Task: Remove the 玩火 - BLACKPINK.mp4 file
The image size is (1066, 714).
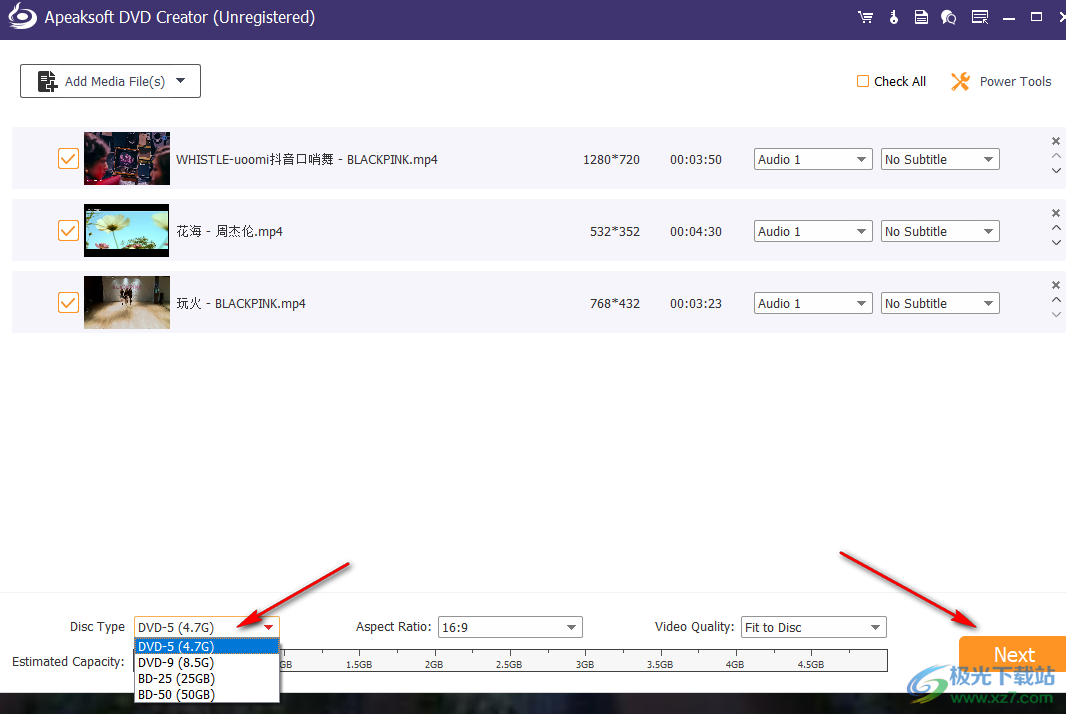Action: (1056, 285)
